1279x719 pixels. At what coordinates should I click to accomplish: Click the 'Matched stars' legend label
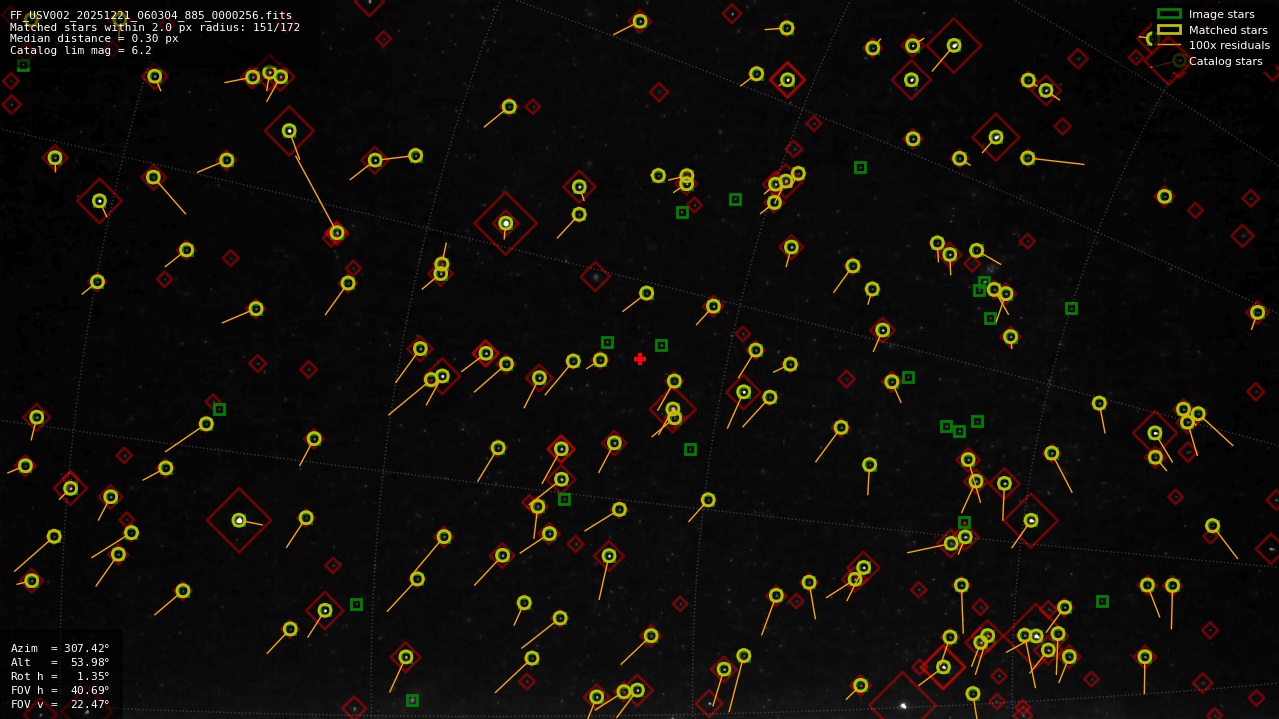coord(1228,30)
